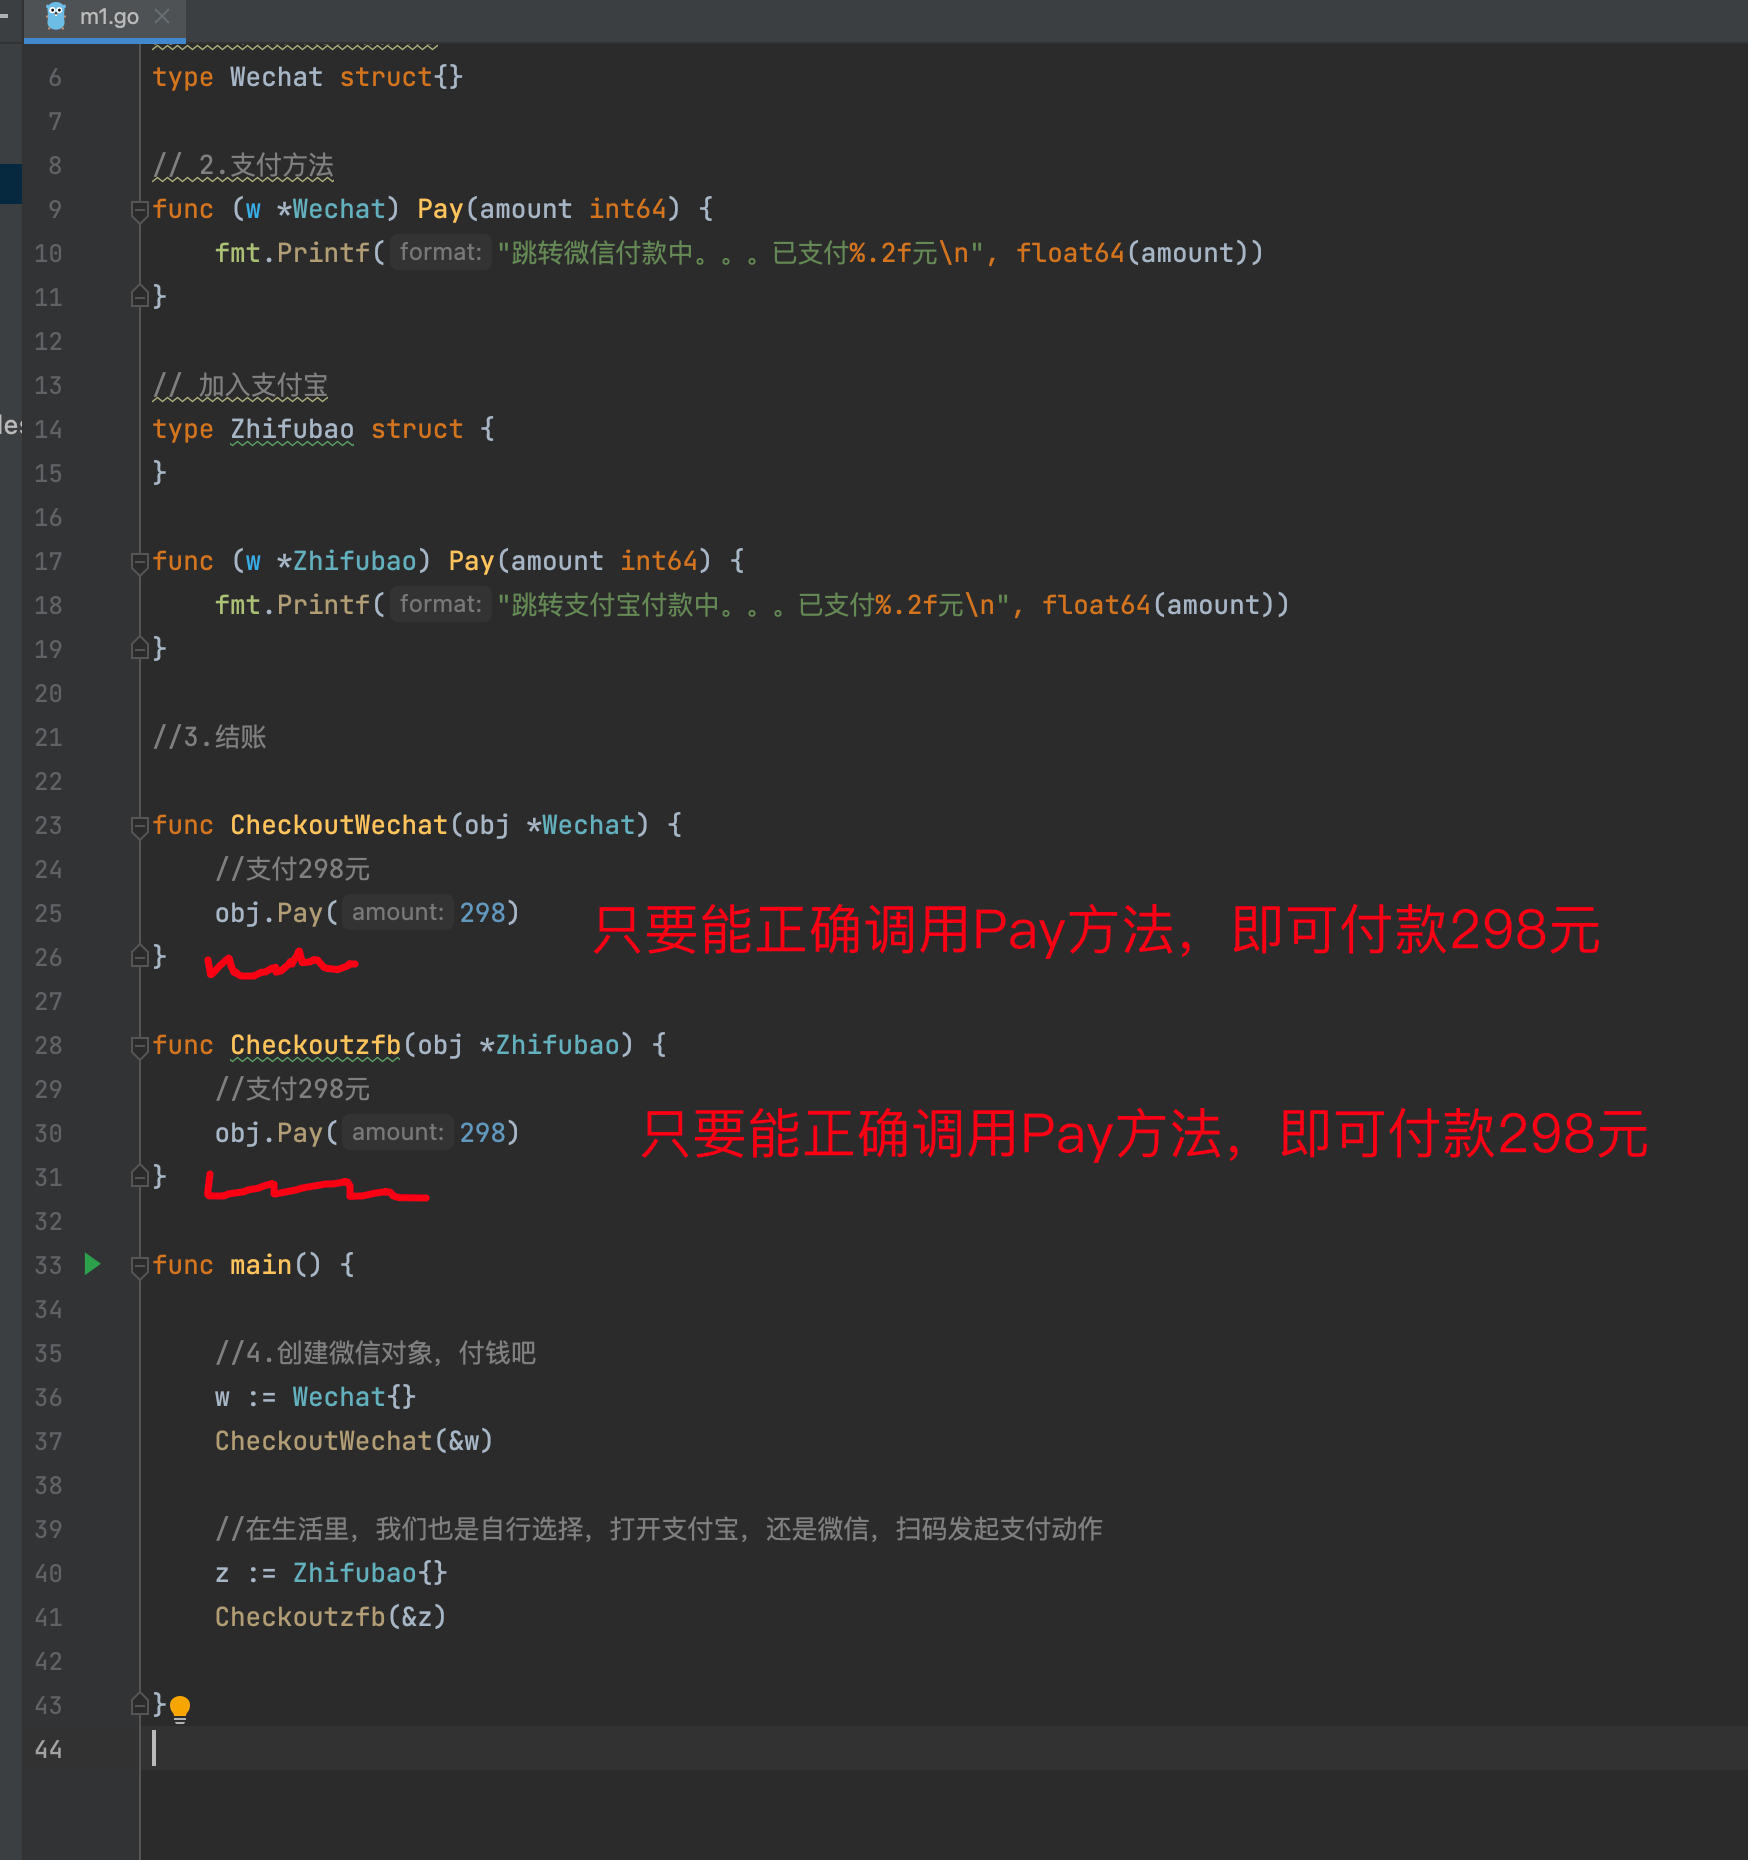Collapse the Checkoutzfb function on line 28
Viewport: 1748px width, 1860px height.
(x=140, y=1045)
